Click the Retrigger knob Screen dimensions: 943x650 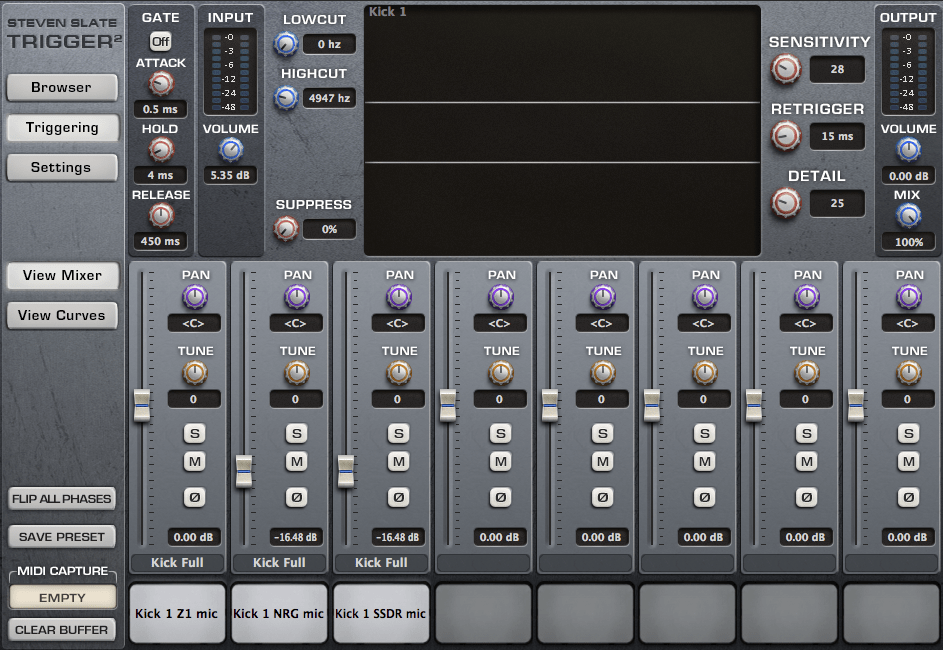[786, 136]
